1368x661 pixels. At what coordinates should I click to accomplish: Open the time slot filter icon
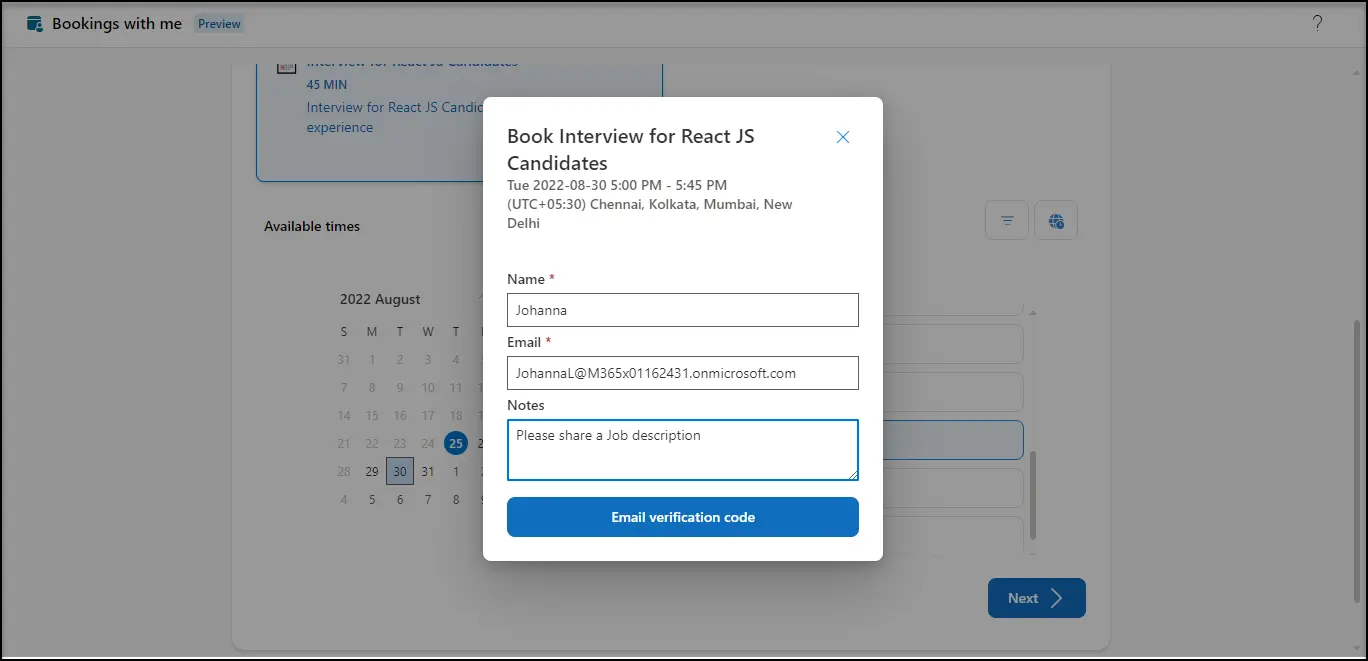point(1007,221)
